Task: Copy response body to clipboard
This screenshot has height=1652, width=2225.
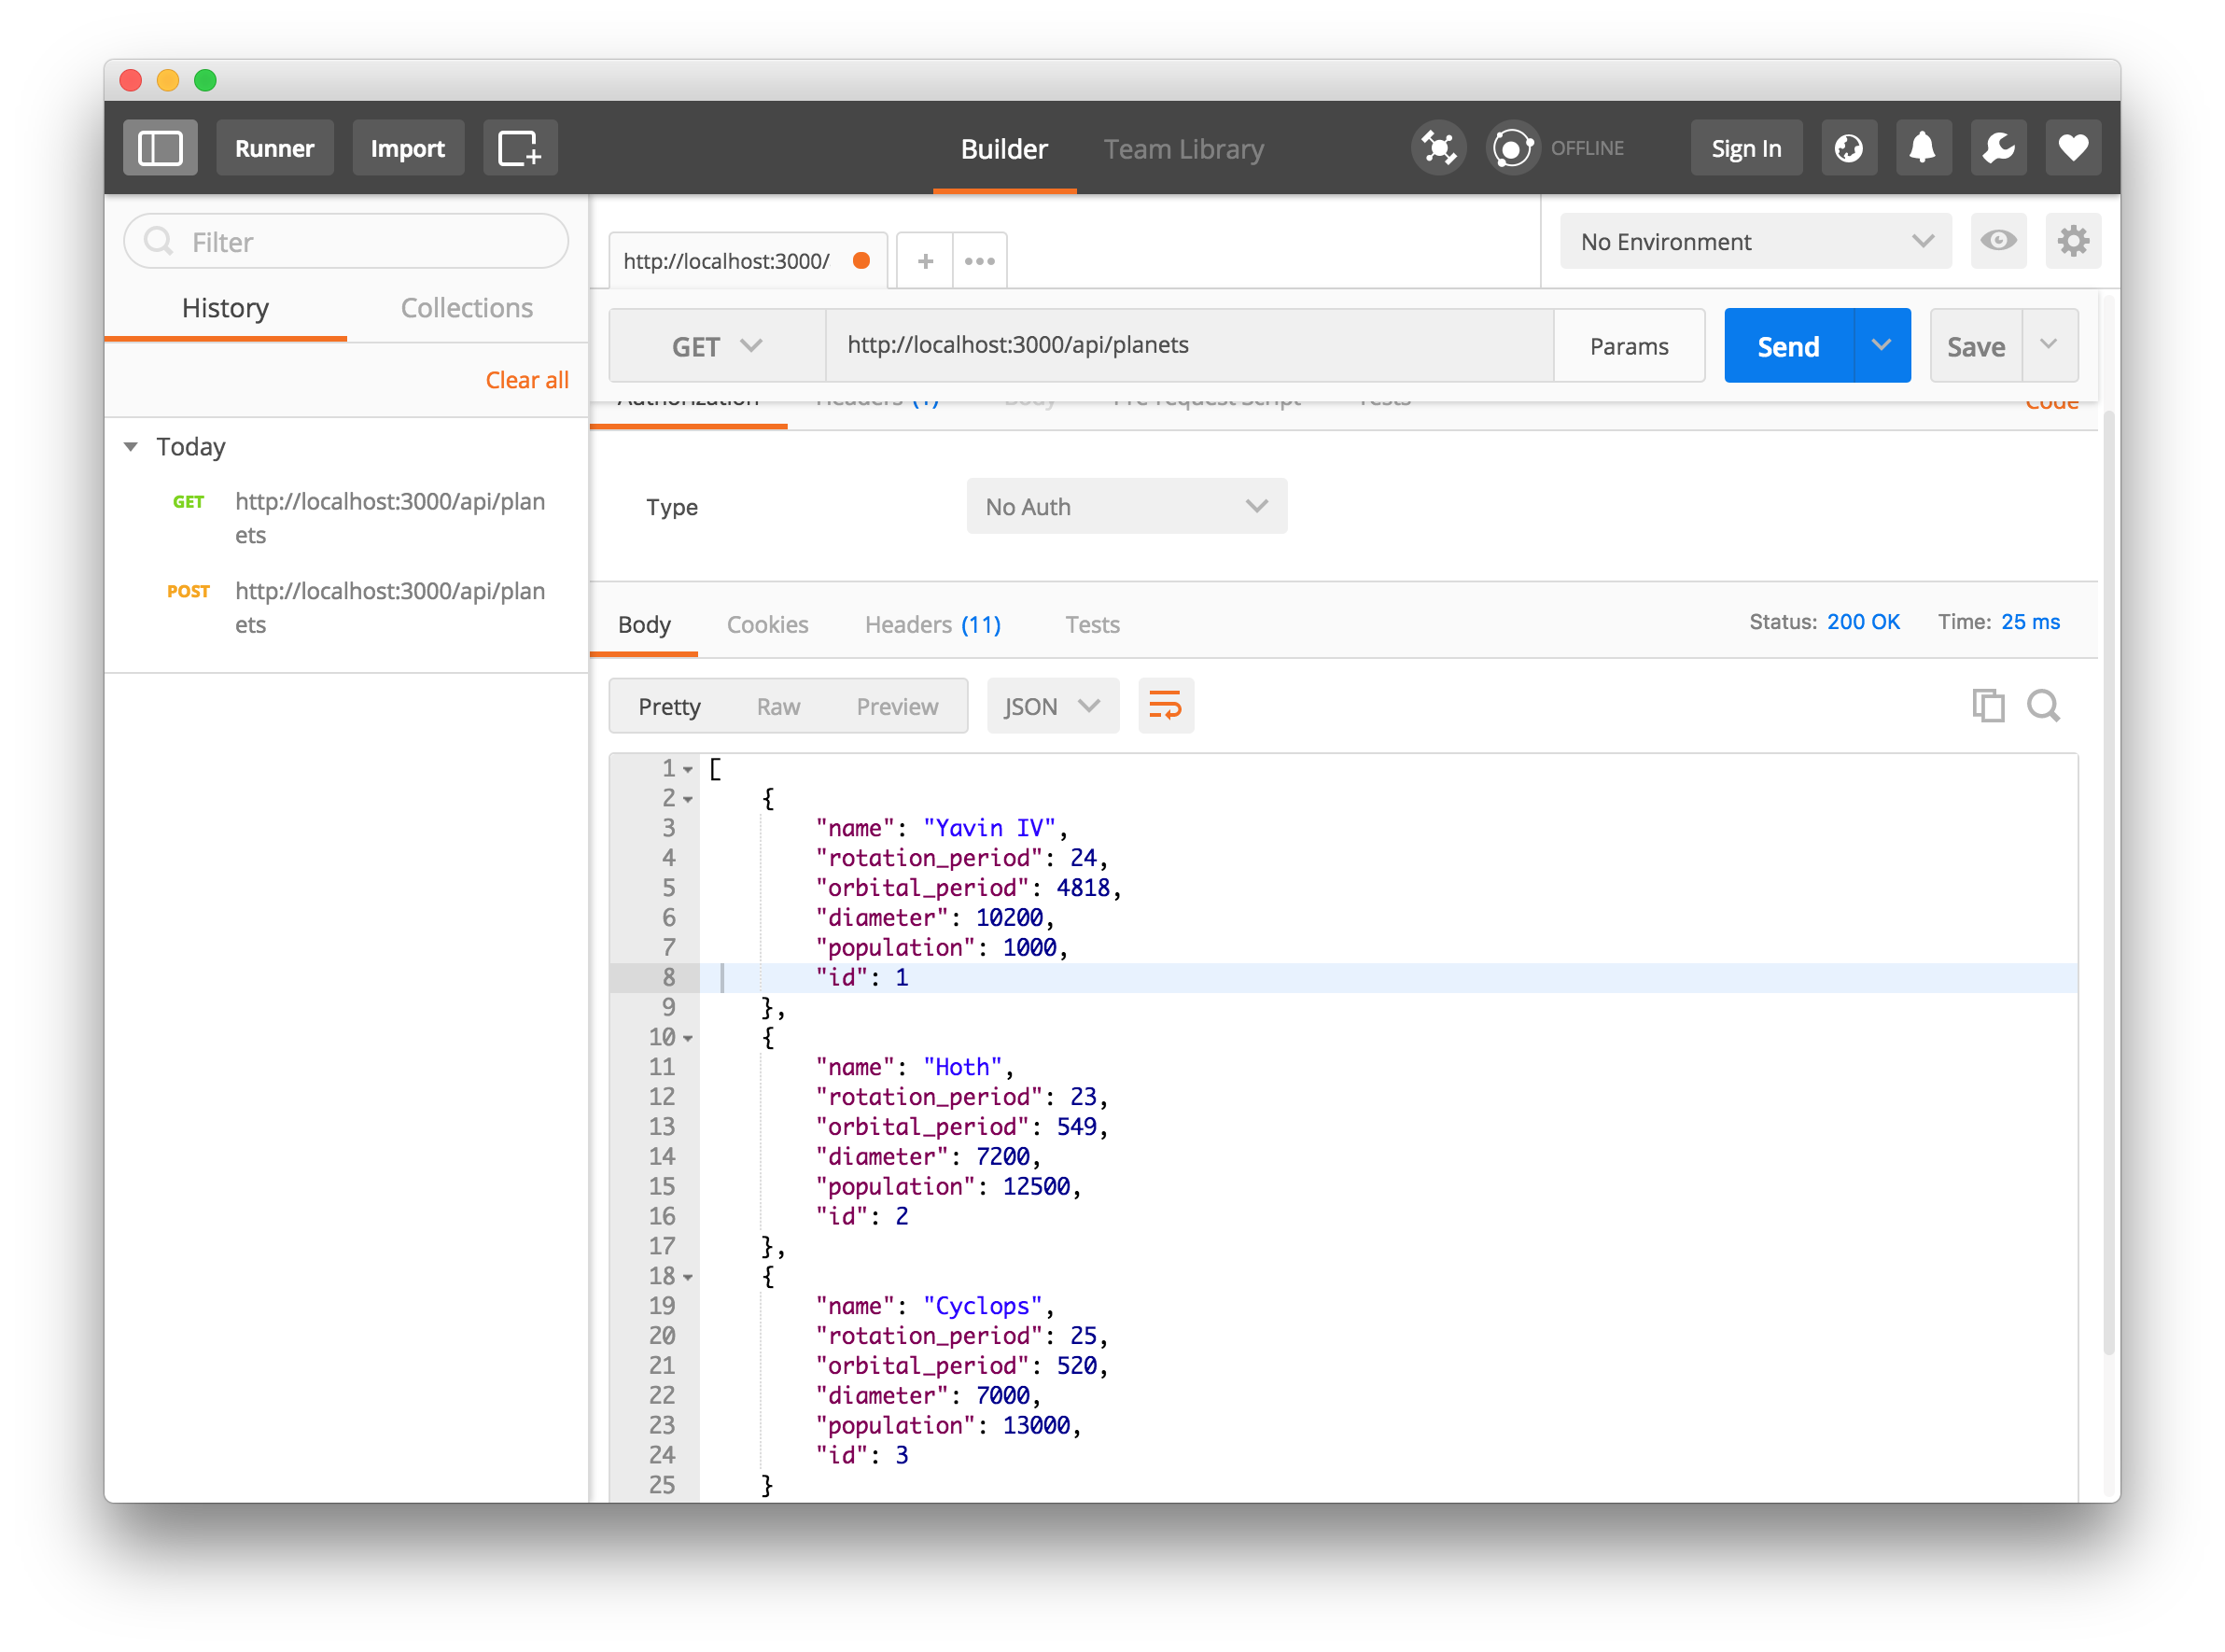Action: click(1987, 706)
